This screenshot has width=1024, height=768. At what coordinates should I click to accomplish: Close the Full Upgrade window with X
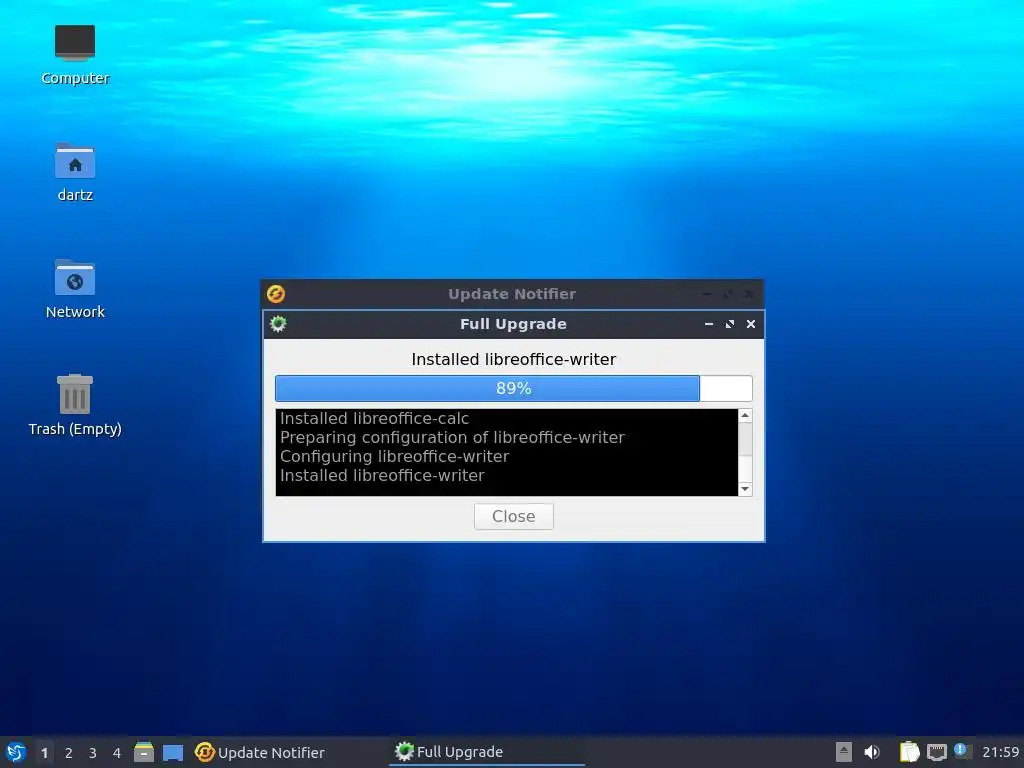751,324
